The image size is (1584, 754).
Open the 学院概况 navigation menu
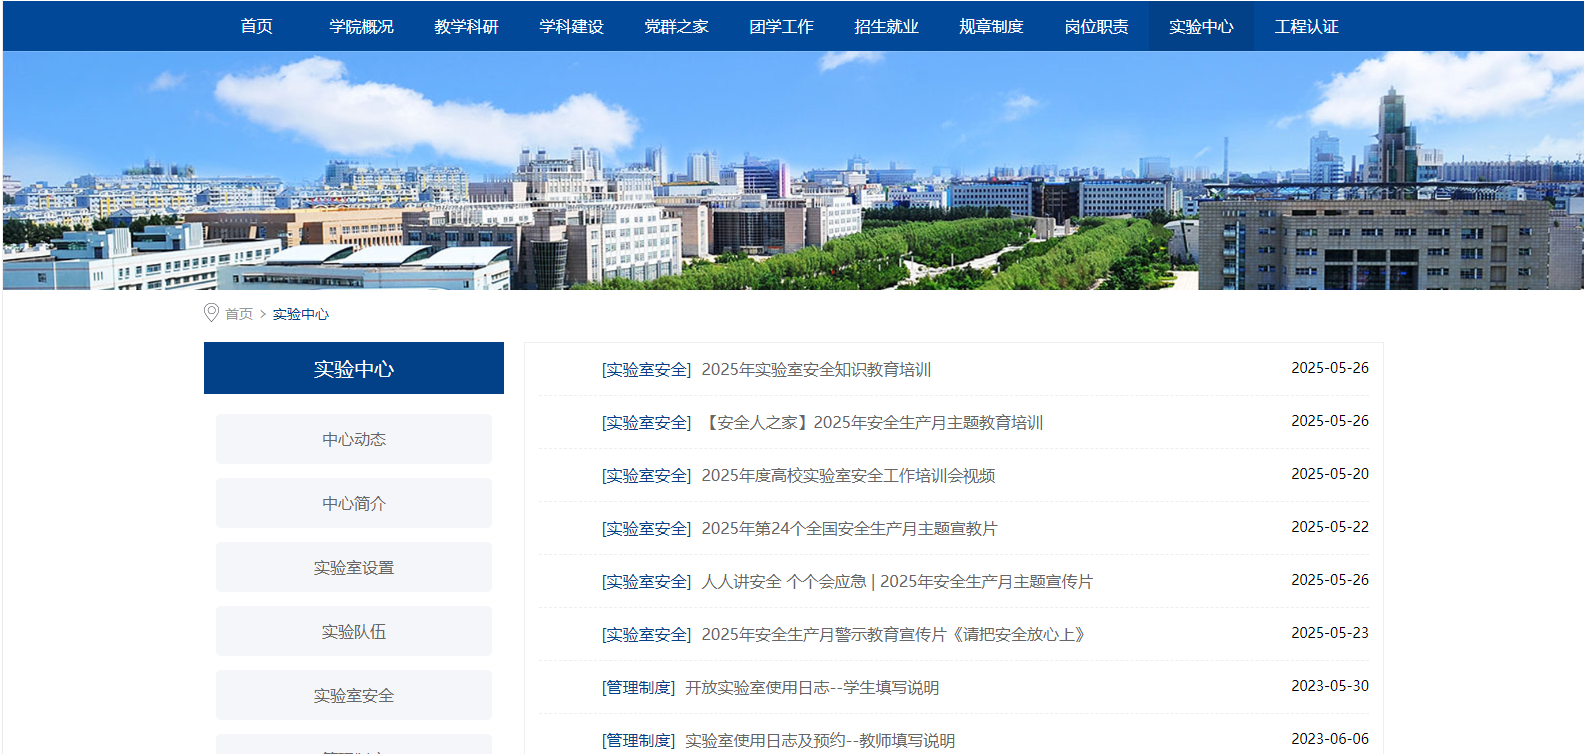[361, 26]
